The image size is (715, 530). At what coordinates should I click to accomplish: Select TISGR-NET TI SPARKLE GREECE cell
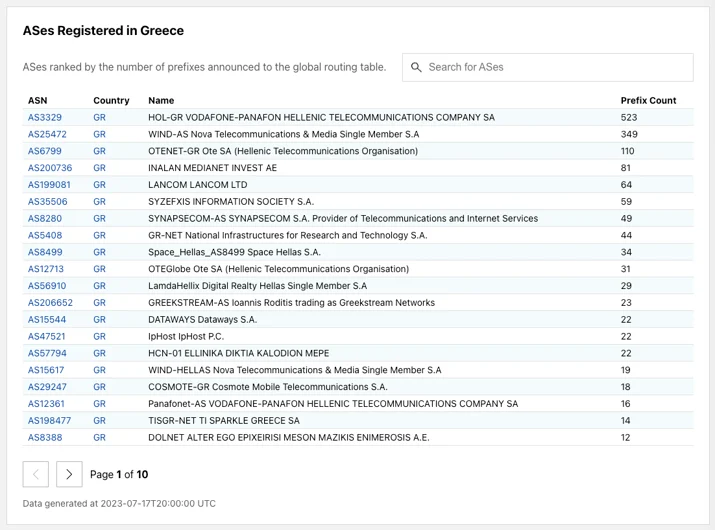(224, 421)
